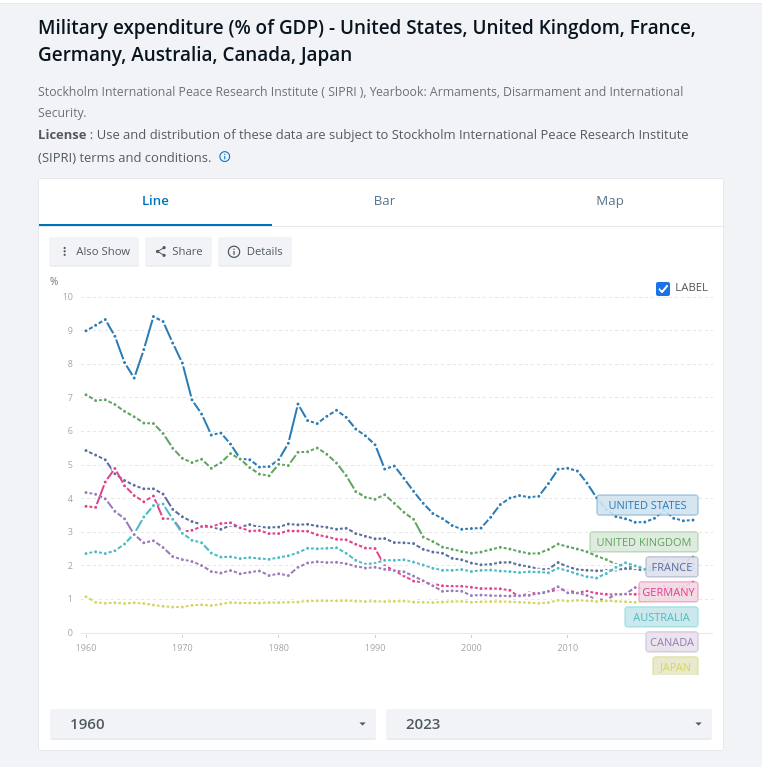The height and width of the screenshot is (767, 762).
Task: Switch to the Map tab
Action: (610, 201)
